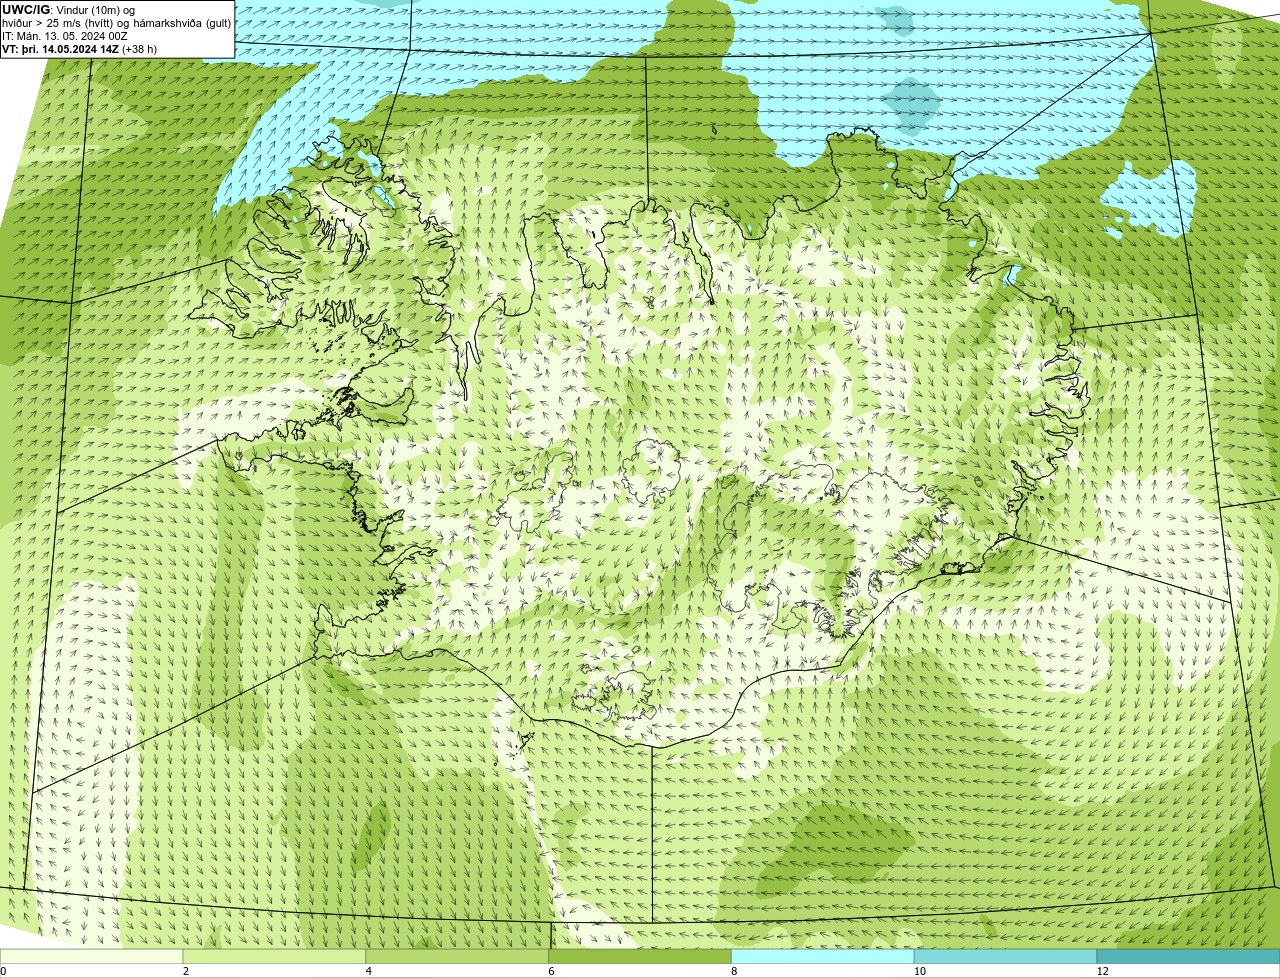Click the legend value '2'
Screen dimensions: 1280x978
click(186, 971)
